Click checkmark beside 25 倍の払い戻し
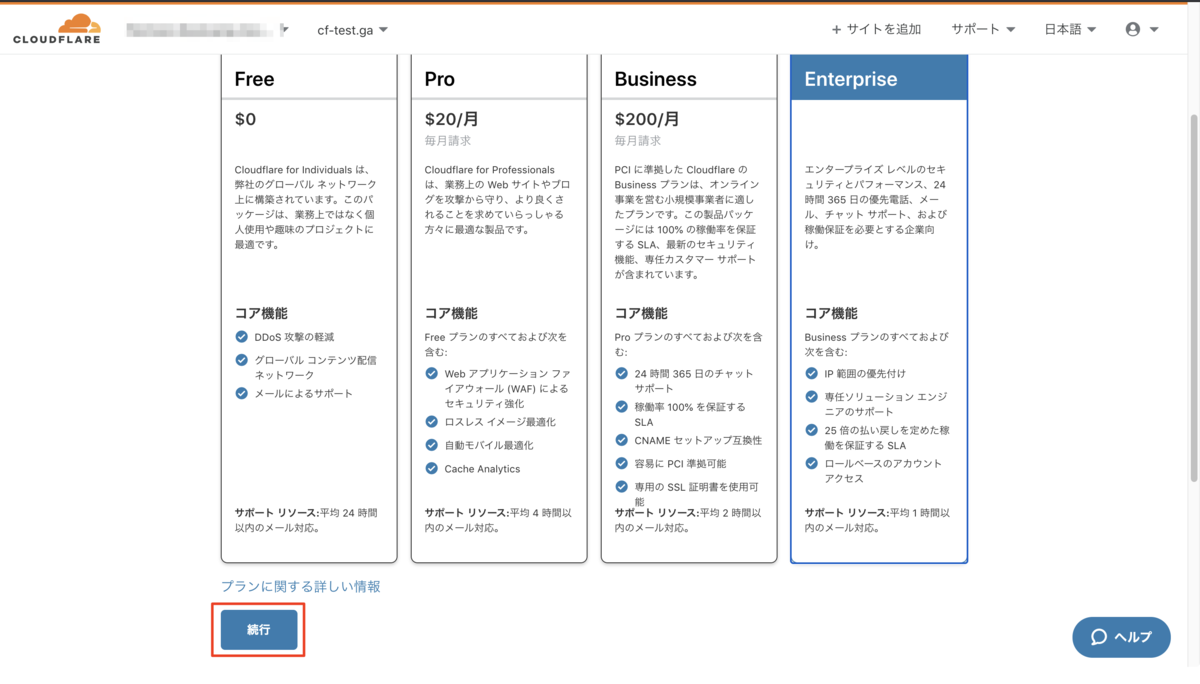The width and height of the screenshot is (1200, 684). tap(811, 430)
